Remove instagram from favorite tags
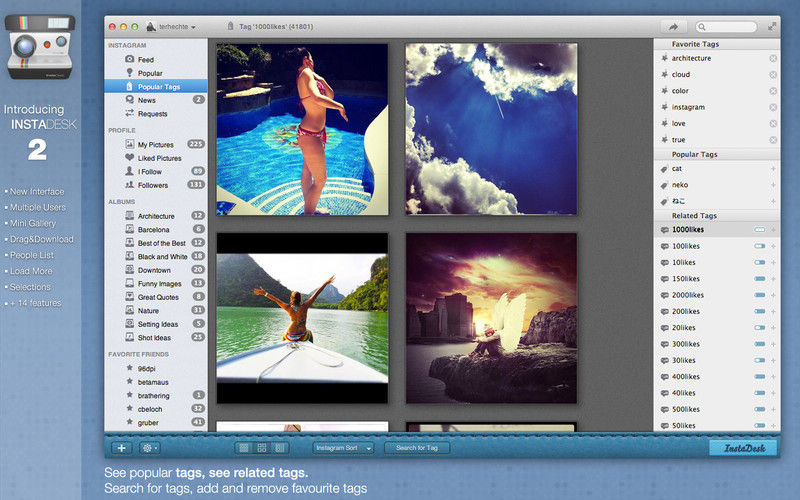 (773, 108)
